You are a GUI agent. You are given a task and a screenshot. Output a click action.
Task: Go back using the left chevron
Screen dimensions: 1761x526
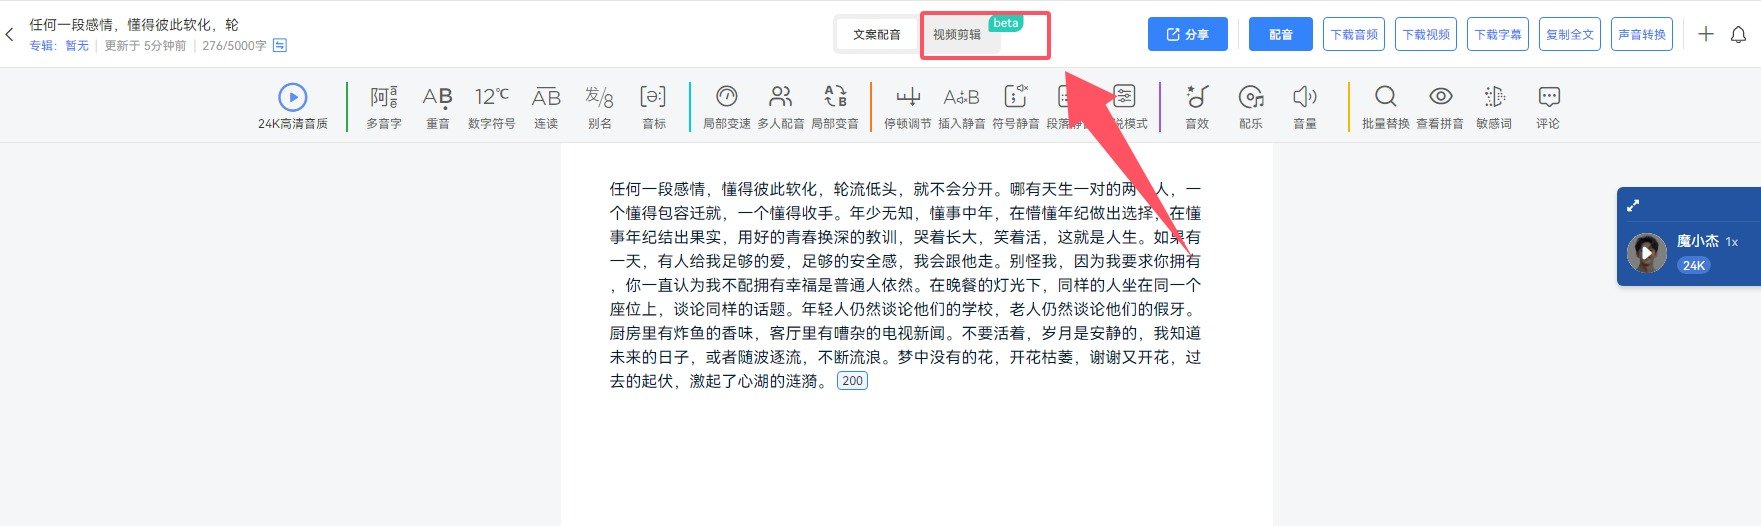click(x=10, y=35)
